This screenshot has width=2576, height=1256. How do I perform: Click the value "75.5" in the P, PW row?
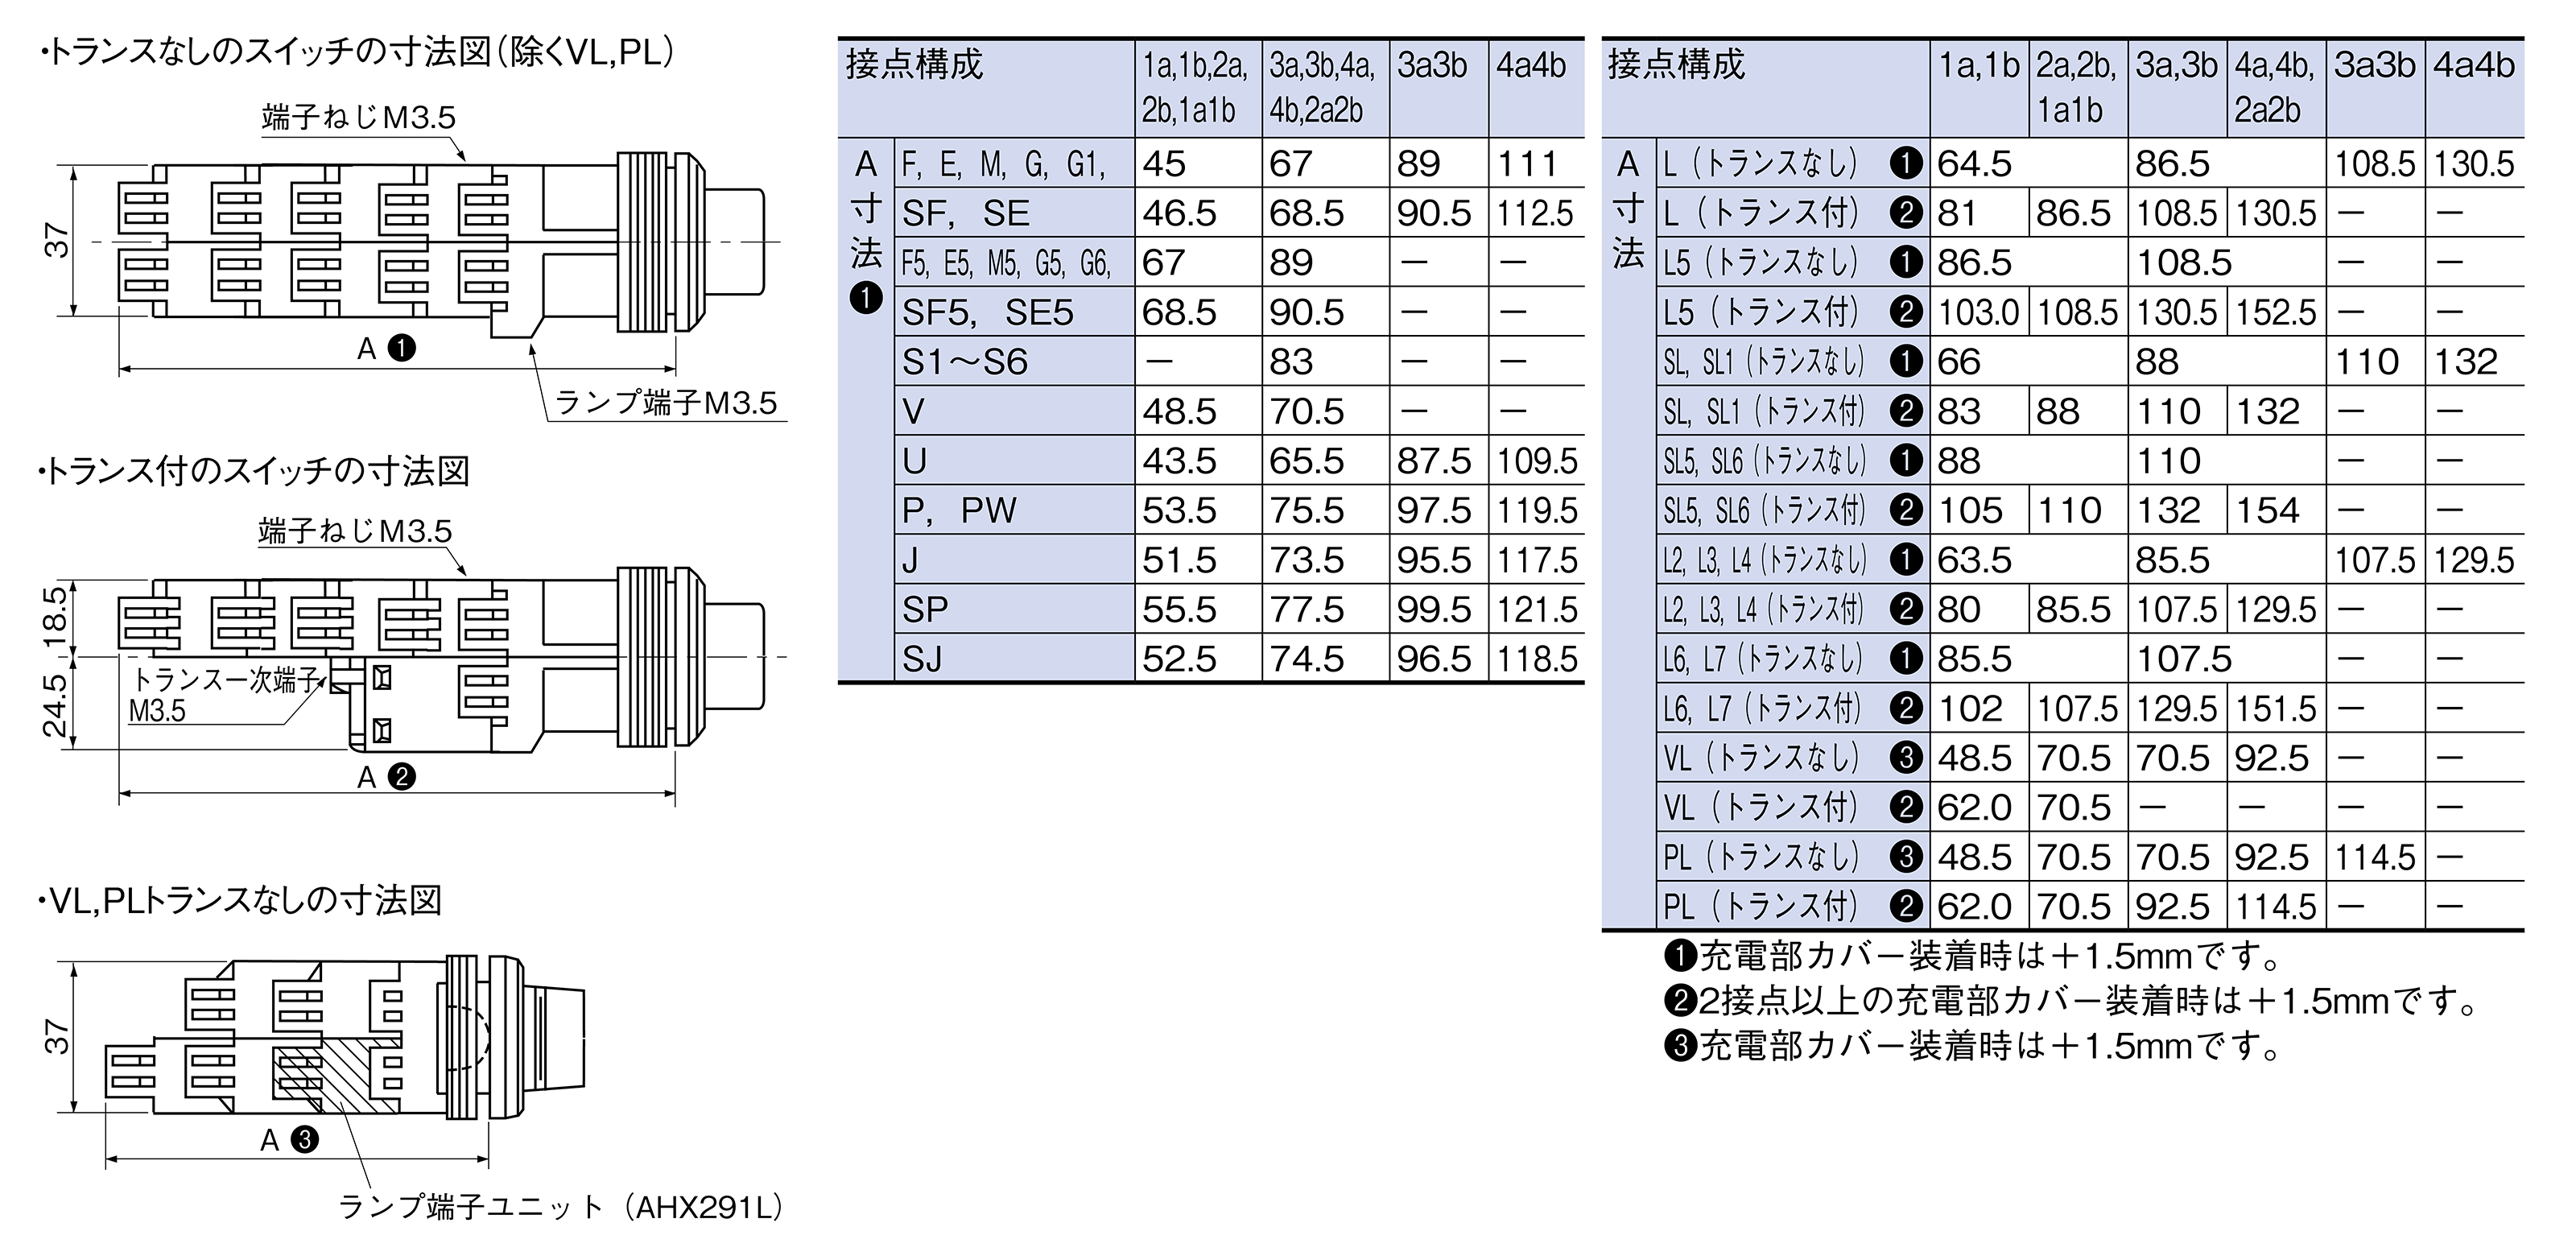click(1307, 510)
